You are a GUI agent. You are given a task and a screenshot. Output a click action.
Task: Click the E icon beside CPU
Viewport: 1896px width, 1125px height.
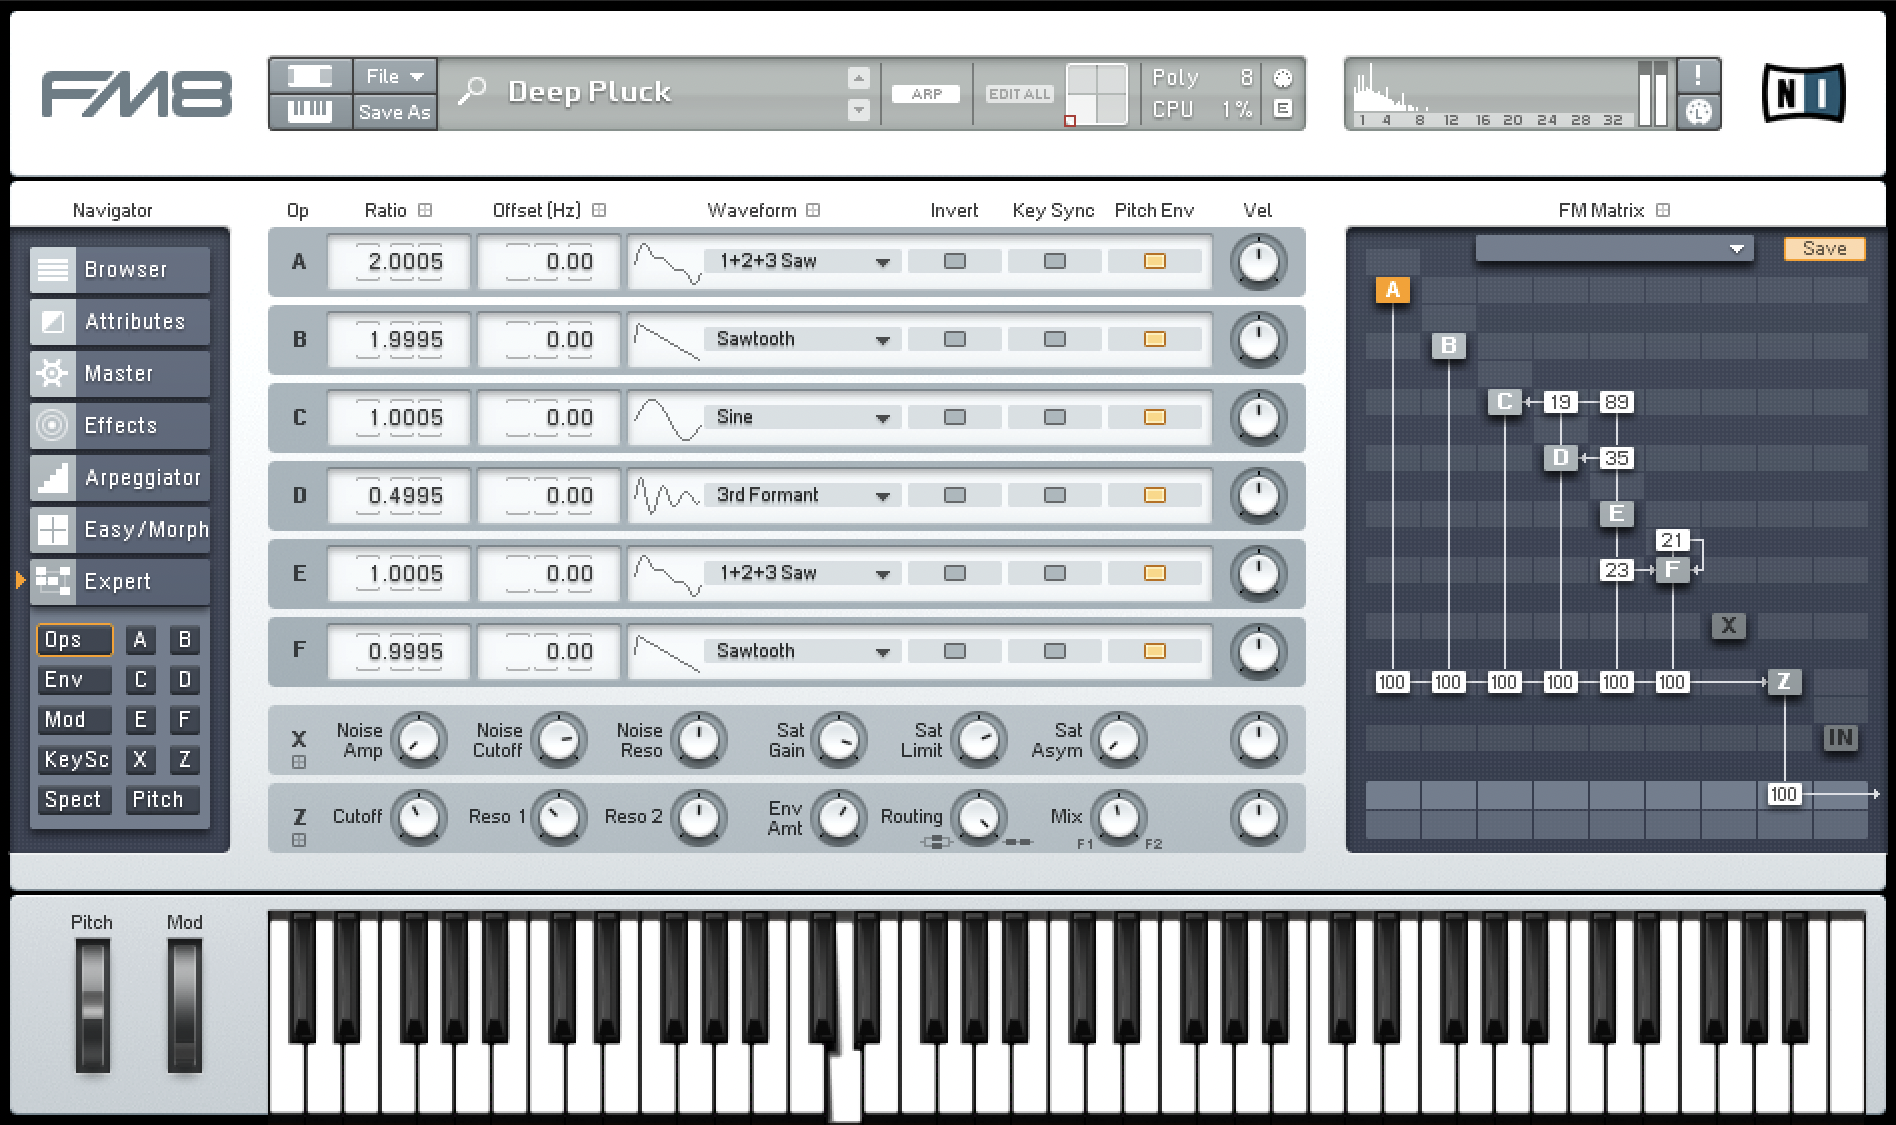tap(1283, 109)
